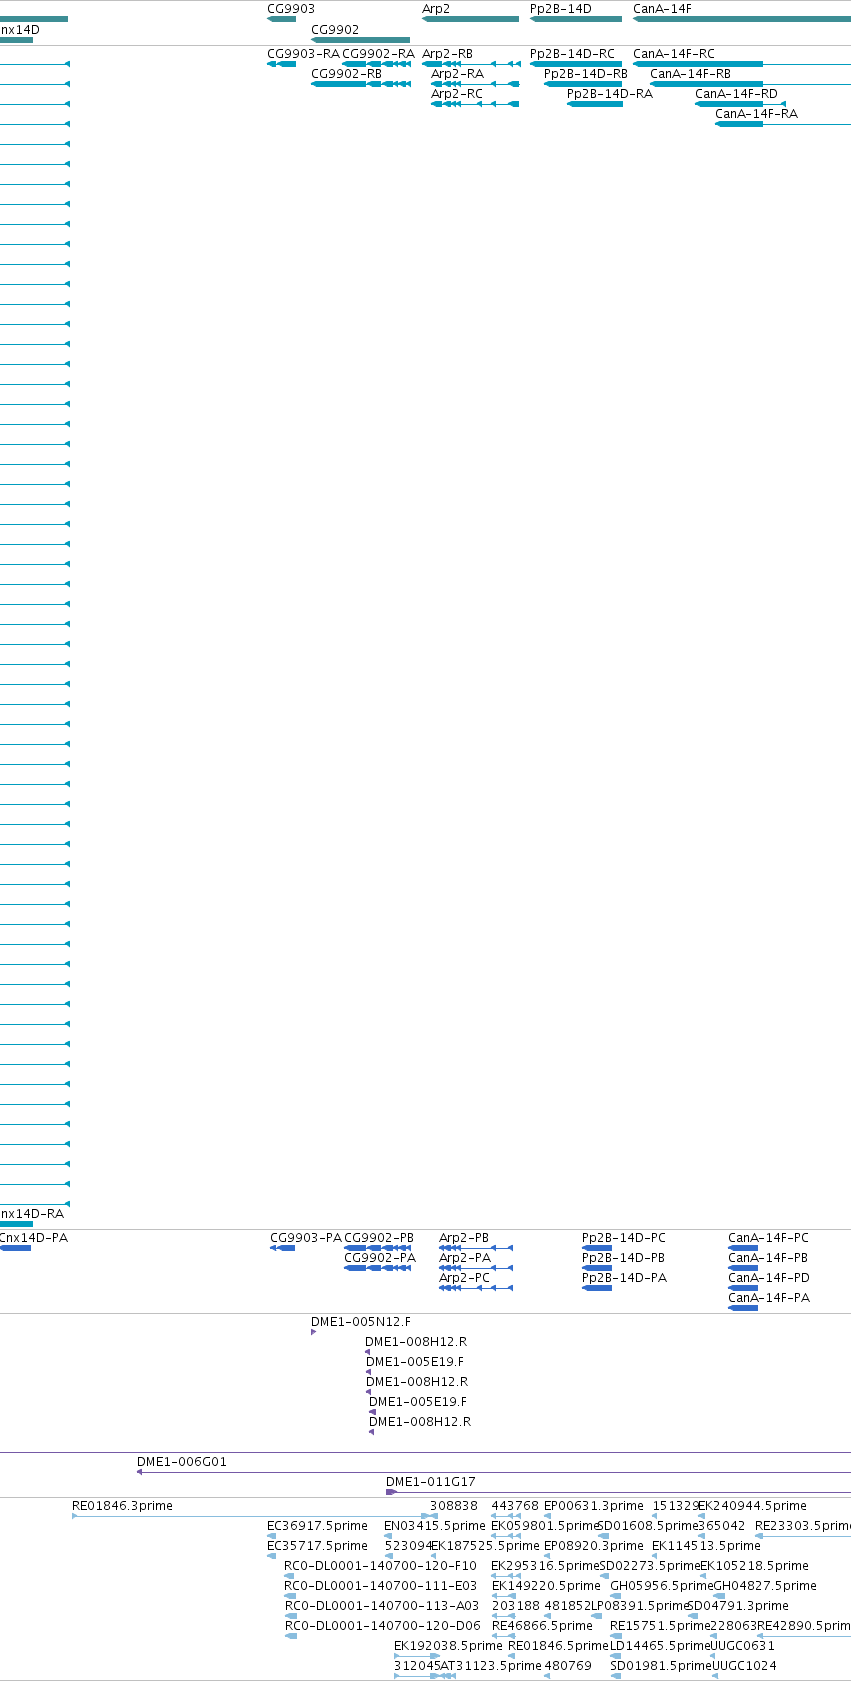The height and width of the screenshot is (1681, 851).
Task: Select the UUGC0631 EST
Action: point(714,1656)
